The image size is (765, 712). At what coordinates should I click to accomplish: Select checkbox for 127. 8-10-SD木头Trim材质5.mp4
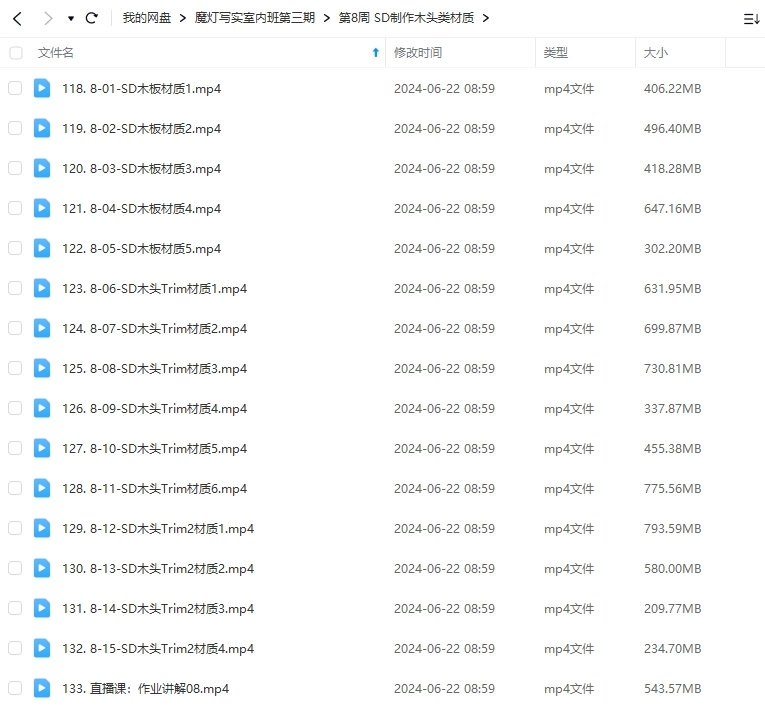point(15,448)
